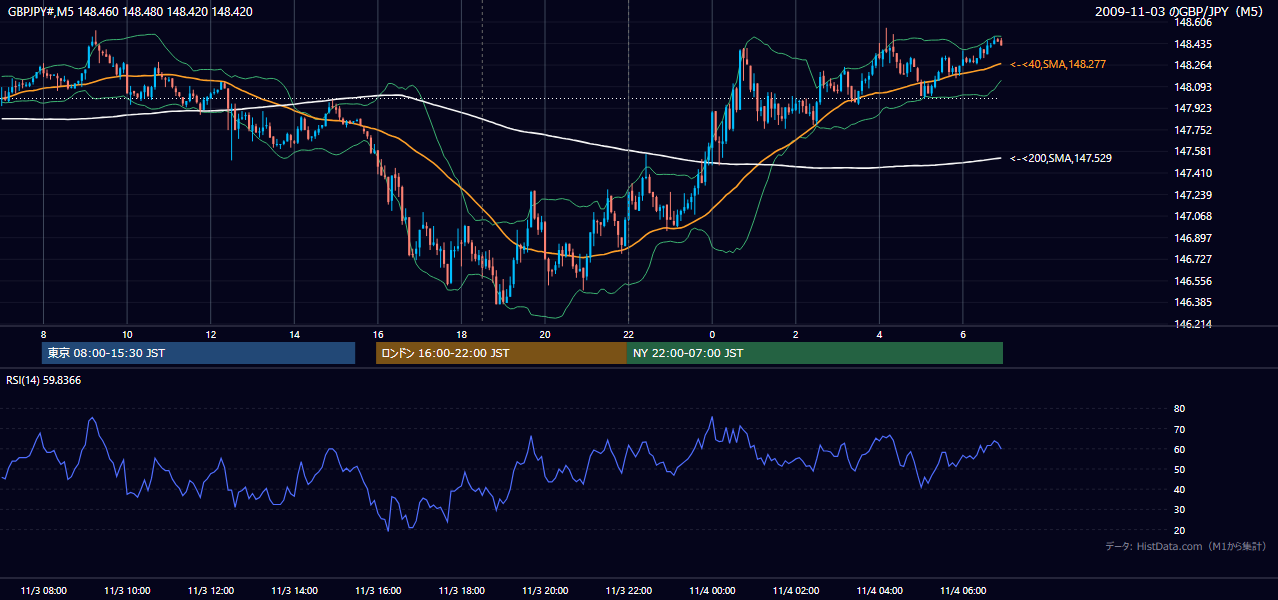Select the 東京 08:00-15:30 JST session bar
The width and height of the screenshot is (1278, 600).
pos(199,353)
